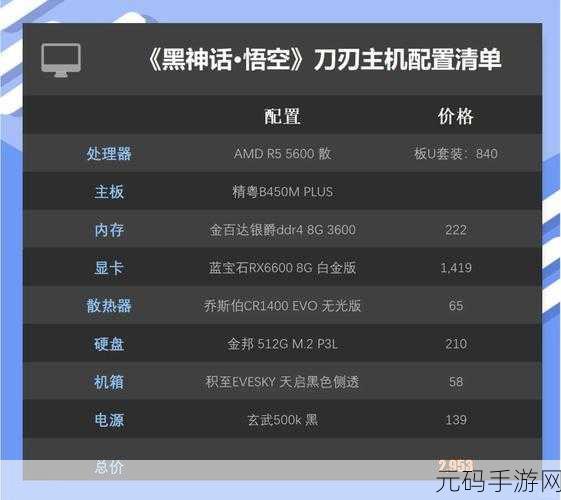Click the 处理器 row label
Screen dimensions: 561x500
(x=109, y=154)
